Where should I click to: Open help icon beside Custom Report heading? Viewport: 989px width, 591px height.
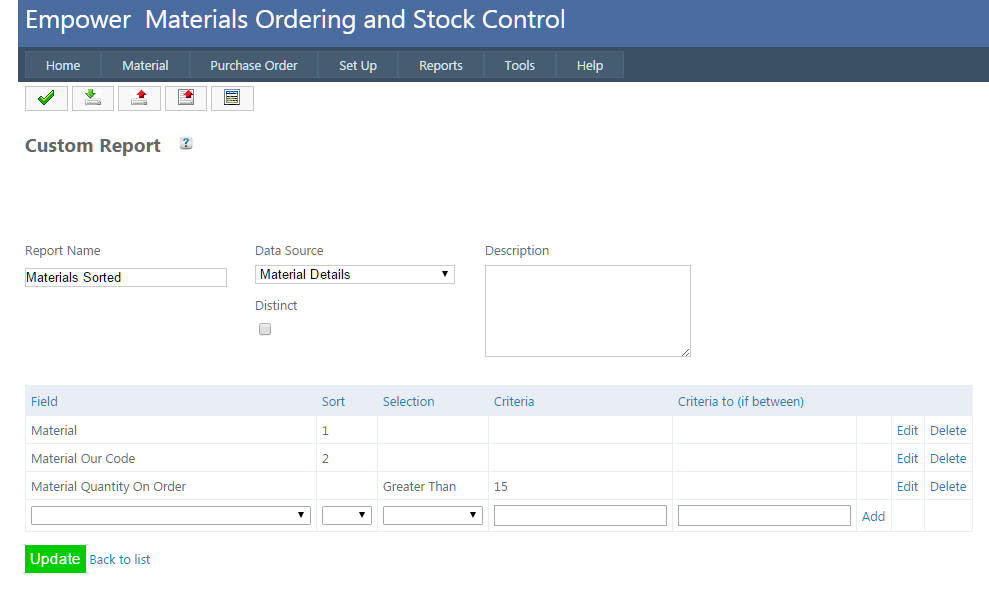tap(186, 144)
